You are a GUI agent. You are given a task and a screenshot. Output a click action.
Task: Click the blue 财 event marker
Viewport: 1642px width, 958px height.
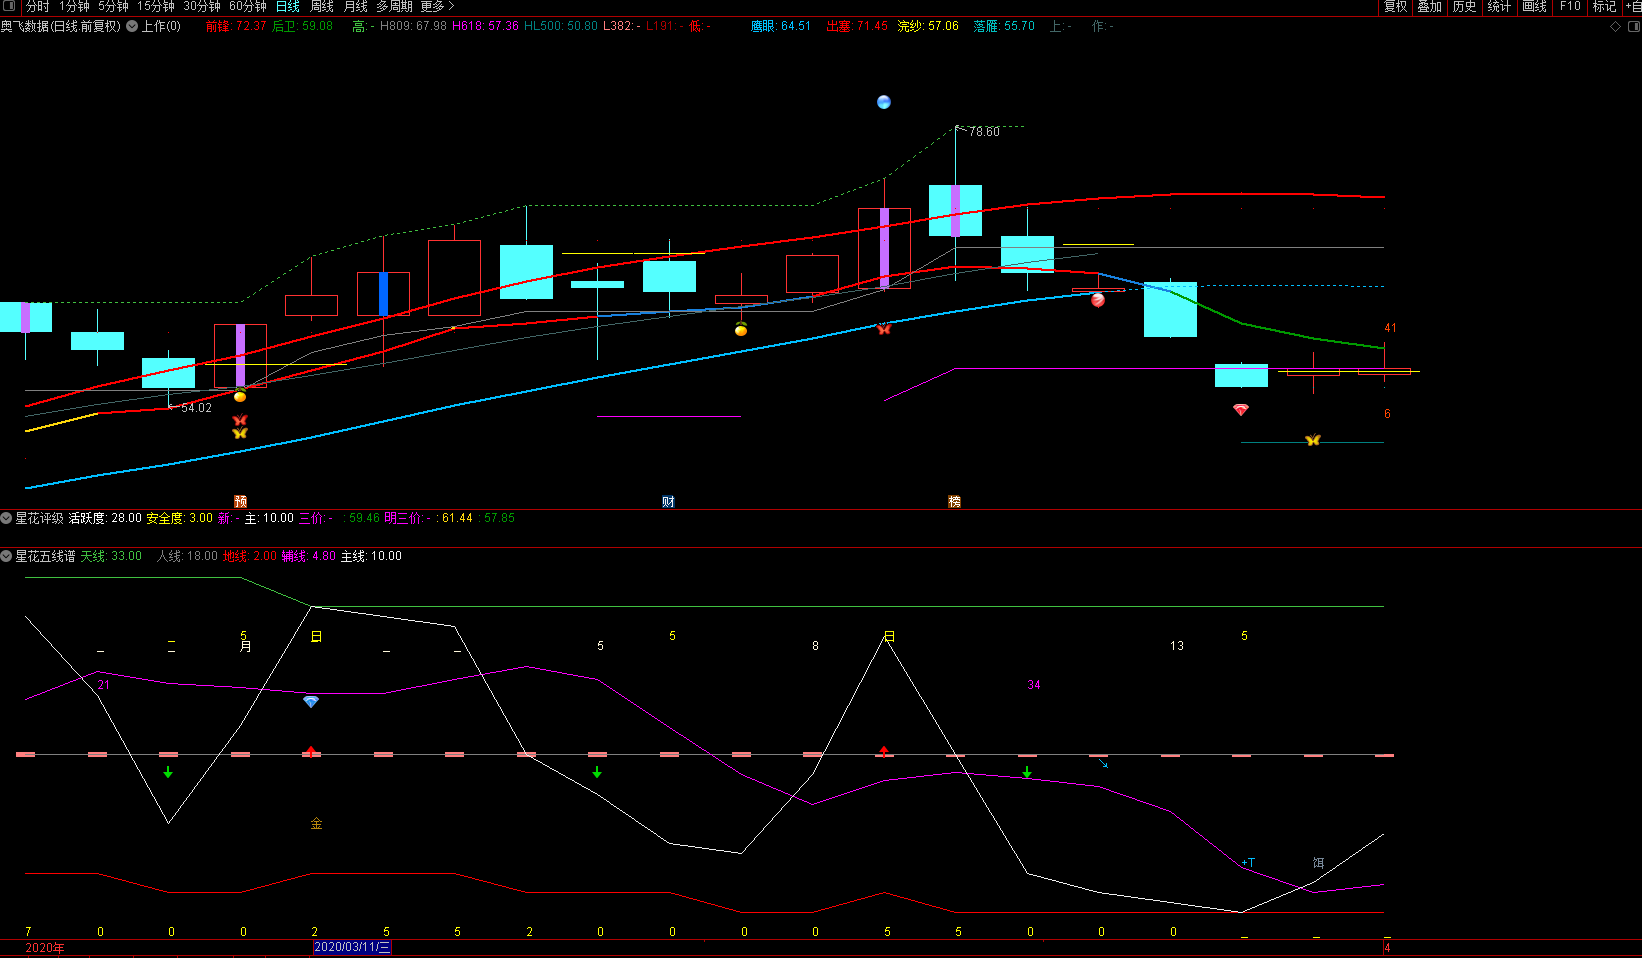[669, 501]
